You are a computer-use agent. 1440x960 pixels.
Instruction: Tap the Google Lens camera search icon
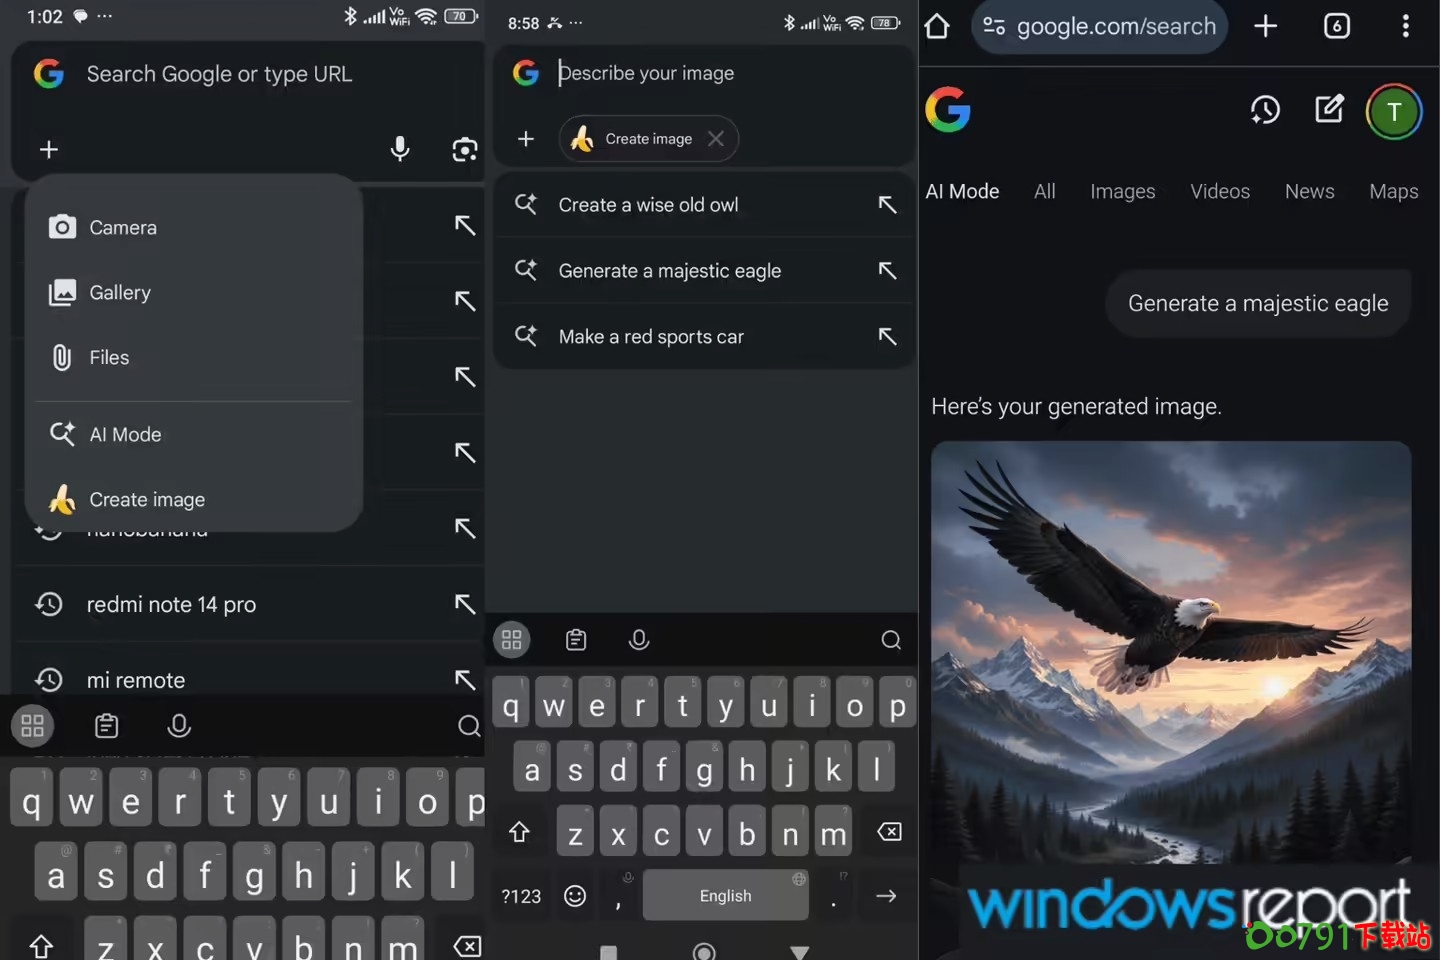click(464, 150)
